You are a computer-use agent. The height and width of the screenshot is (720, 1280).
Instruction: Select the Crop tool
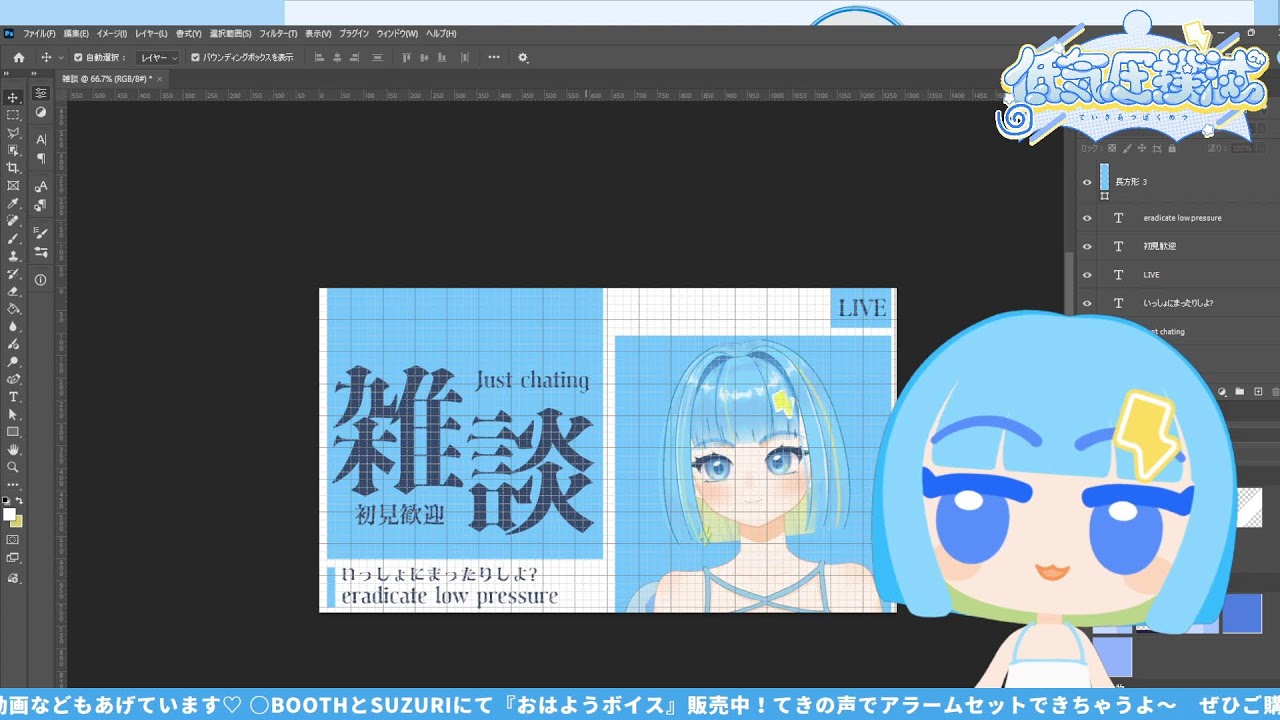tap(13, 168)
